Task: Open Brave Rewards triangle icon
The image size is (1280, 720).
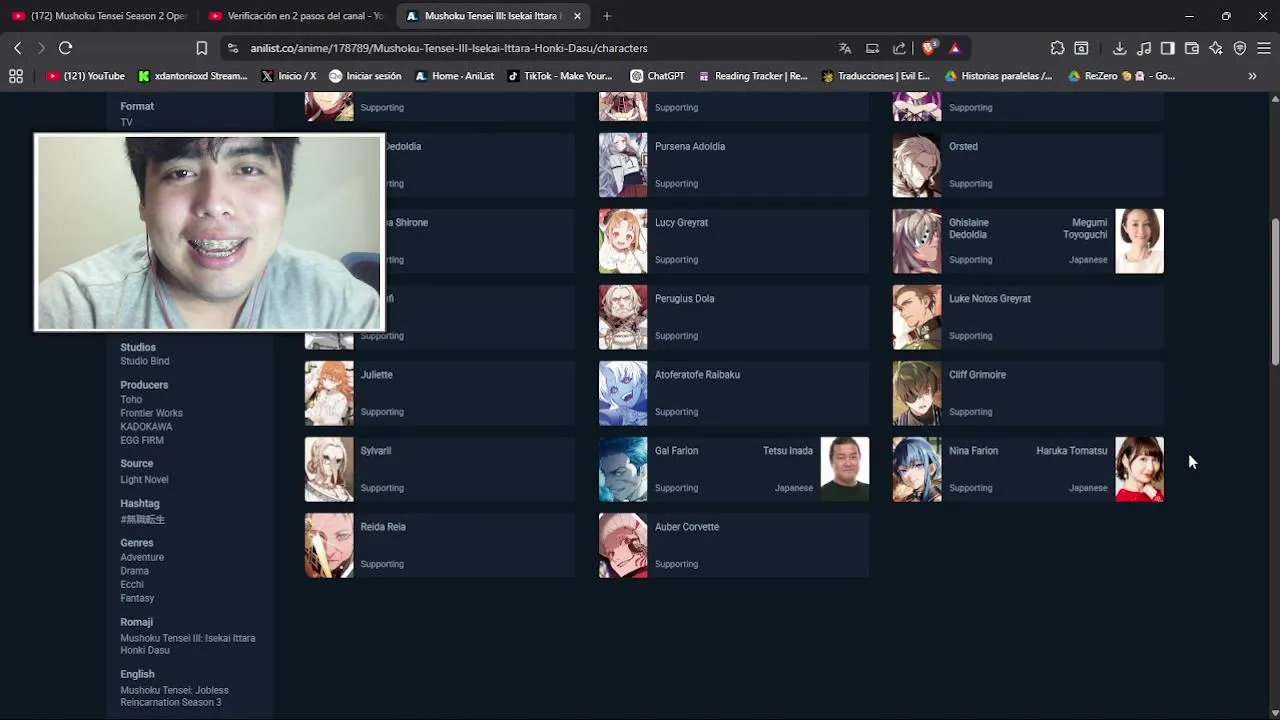Action: click(x=955, y=48)
